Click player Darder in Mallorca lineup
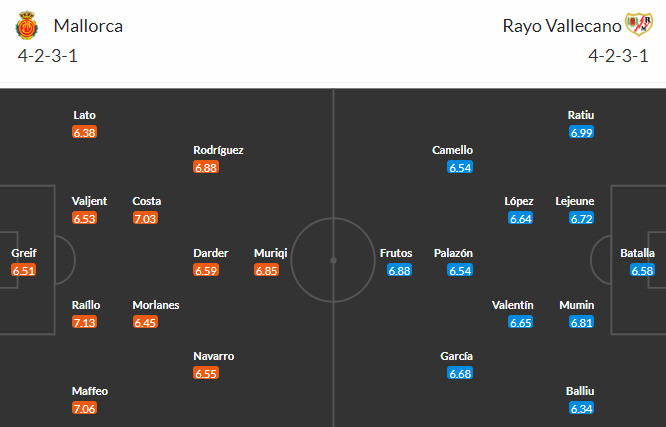Screen dimensions: 666x427 [211, 253]
